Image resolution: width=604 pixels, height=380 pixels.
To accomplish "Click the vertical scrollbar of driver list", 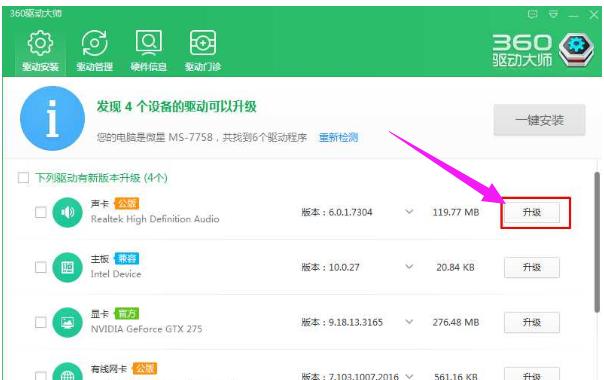I will 597,242.
